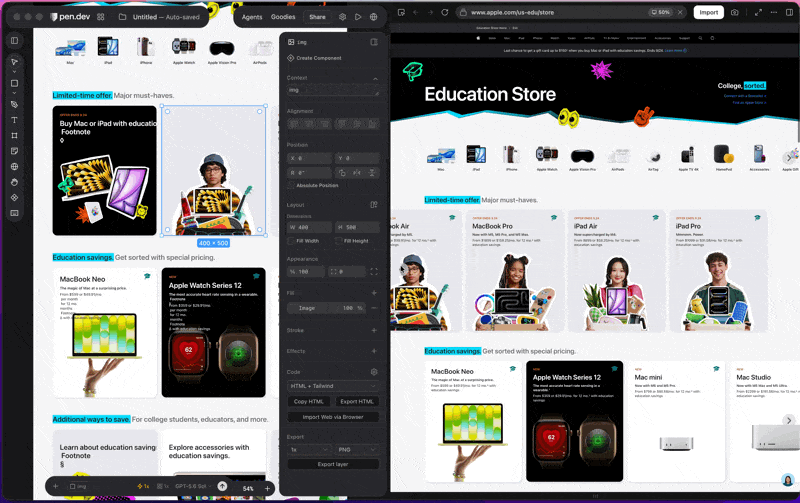
Task: Open the Goodies menu
Action: click(283, 17)
